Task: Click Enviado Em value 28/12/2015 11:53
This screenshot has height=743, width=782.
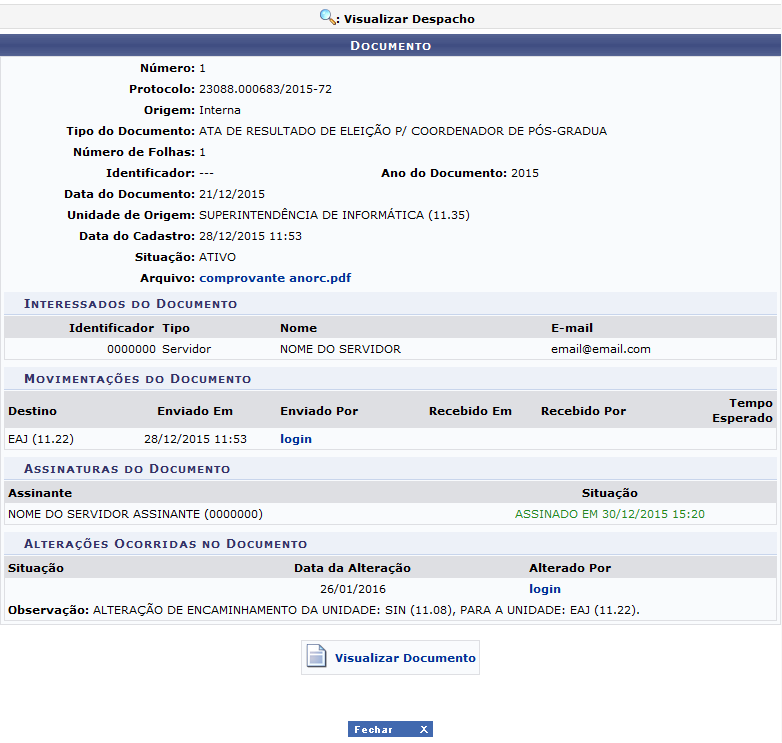Action: tap(196, 439)
